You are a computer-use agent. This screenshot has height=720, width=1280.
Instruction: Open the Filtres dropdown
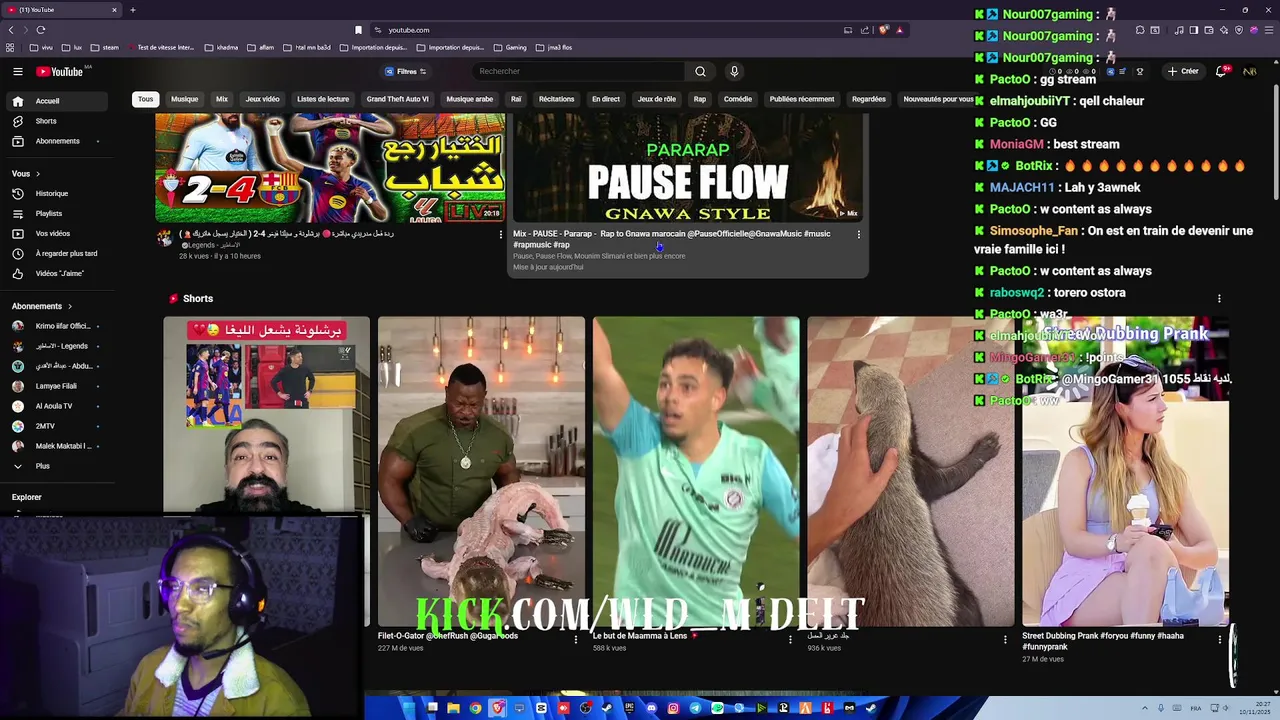[x=406, y=71]
